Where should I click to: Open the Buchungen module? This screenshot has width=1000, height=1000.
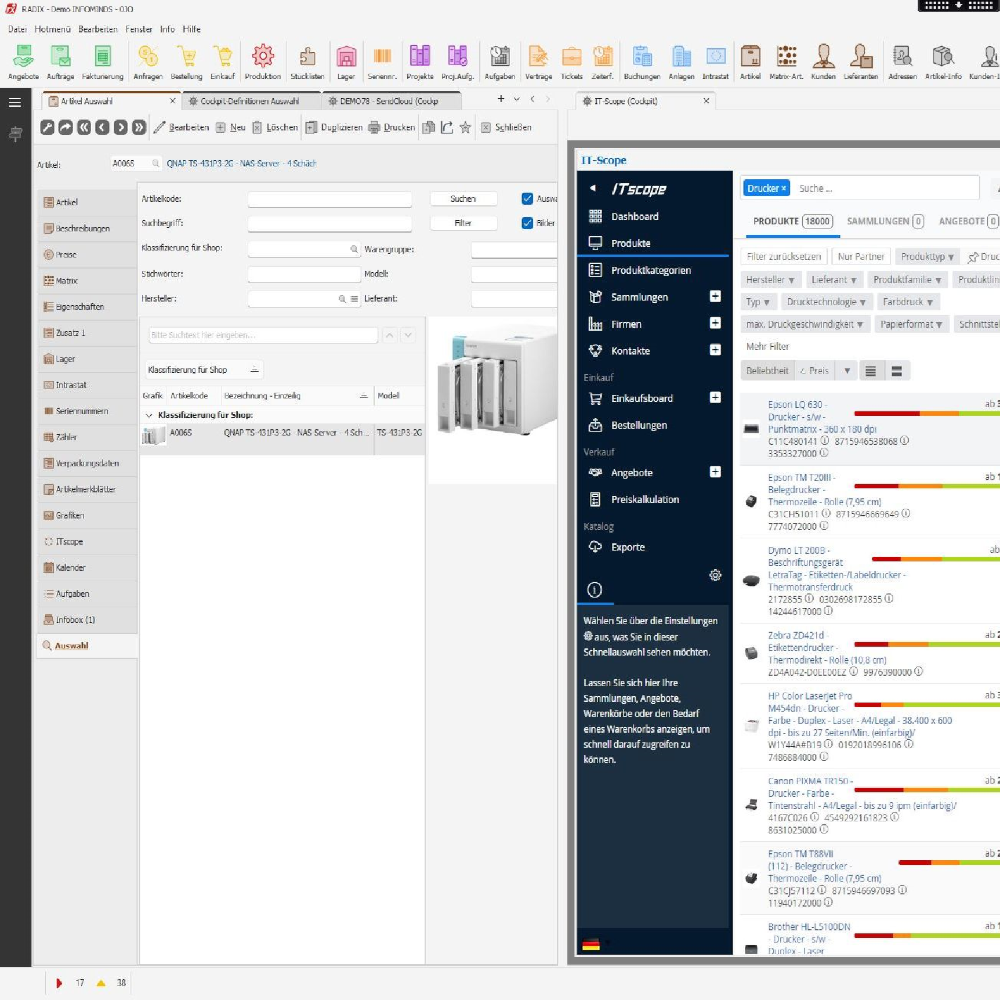(642, 62)
